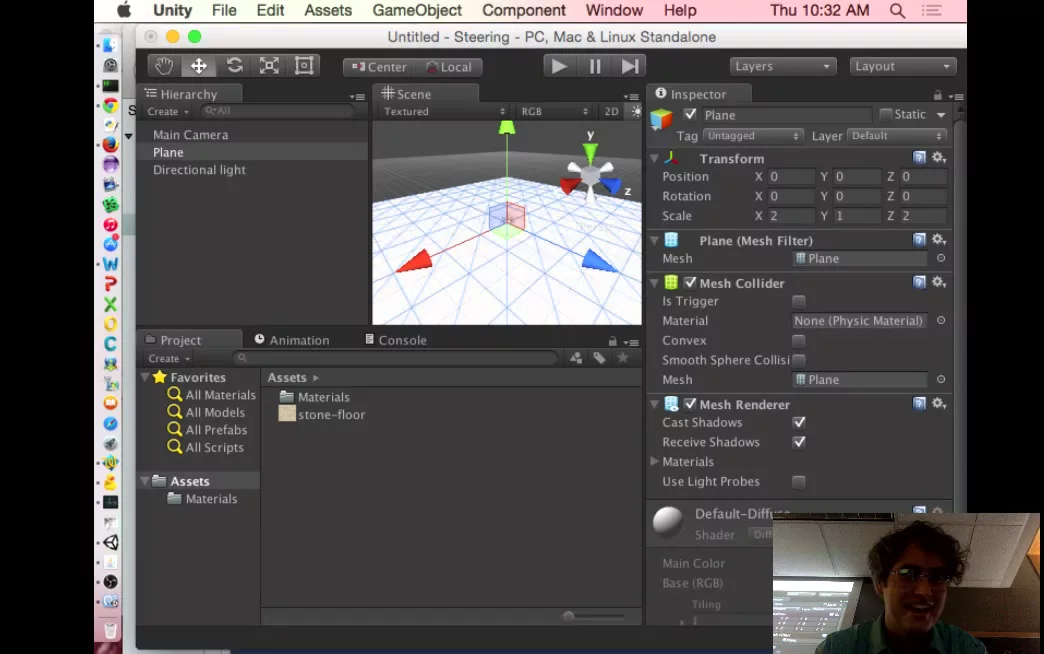Open the Tag Untagged dropdown
1044x654 pixels.
(x=753, y=136)
